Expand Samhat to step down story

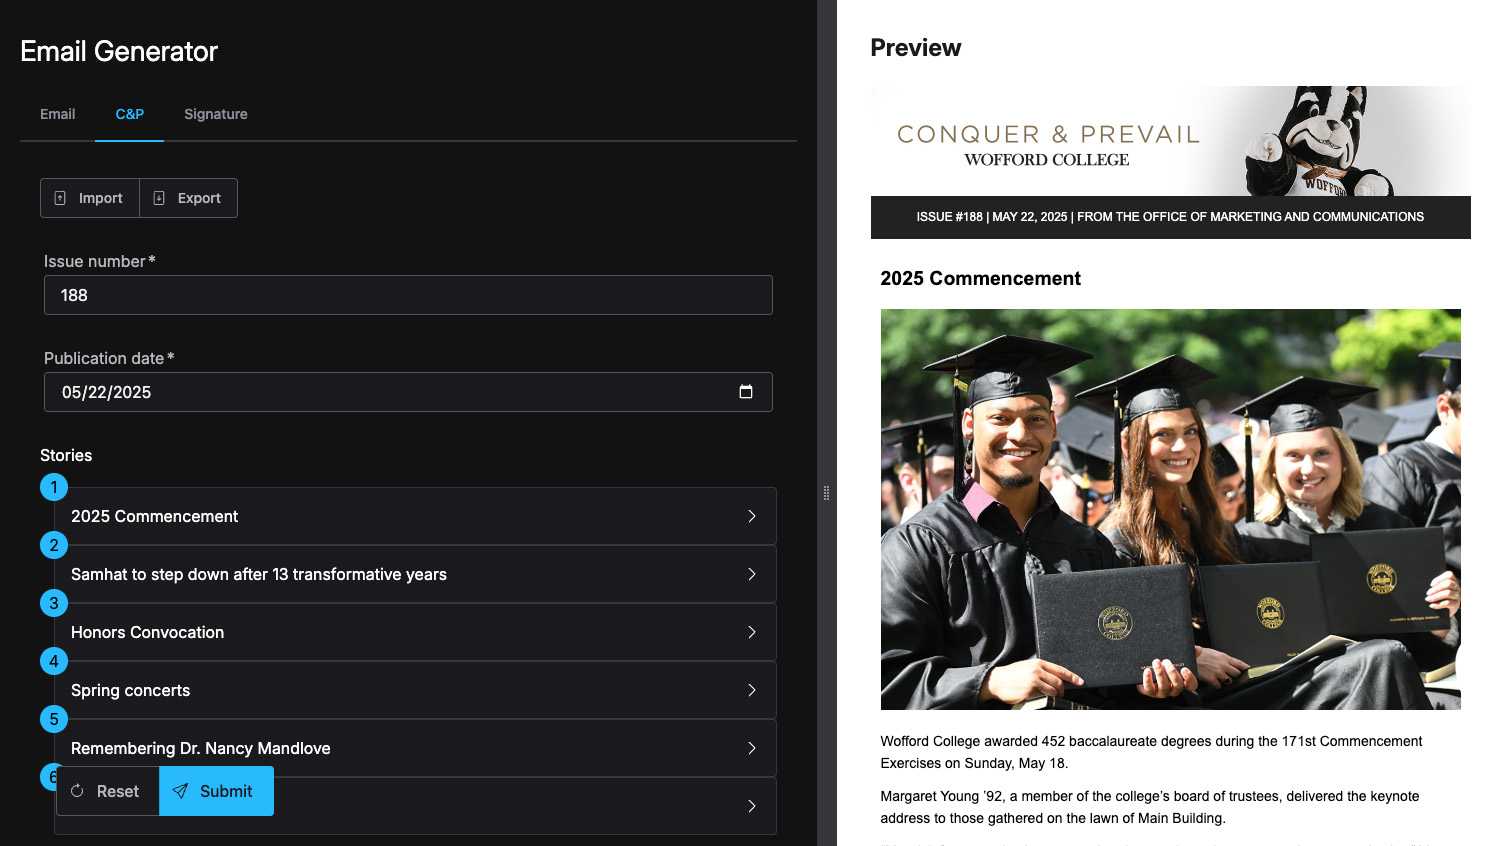[x=751, y=574]
